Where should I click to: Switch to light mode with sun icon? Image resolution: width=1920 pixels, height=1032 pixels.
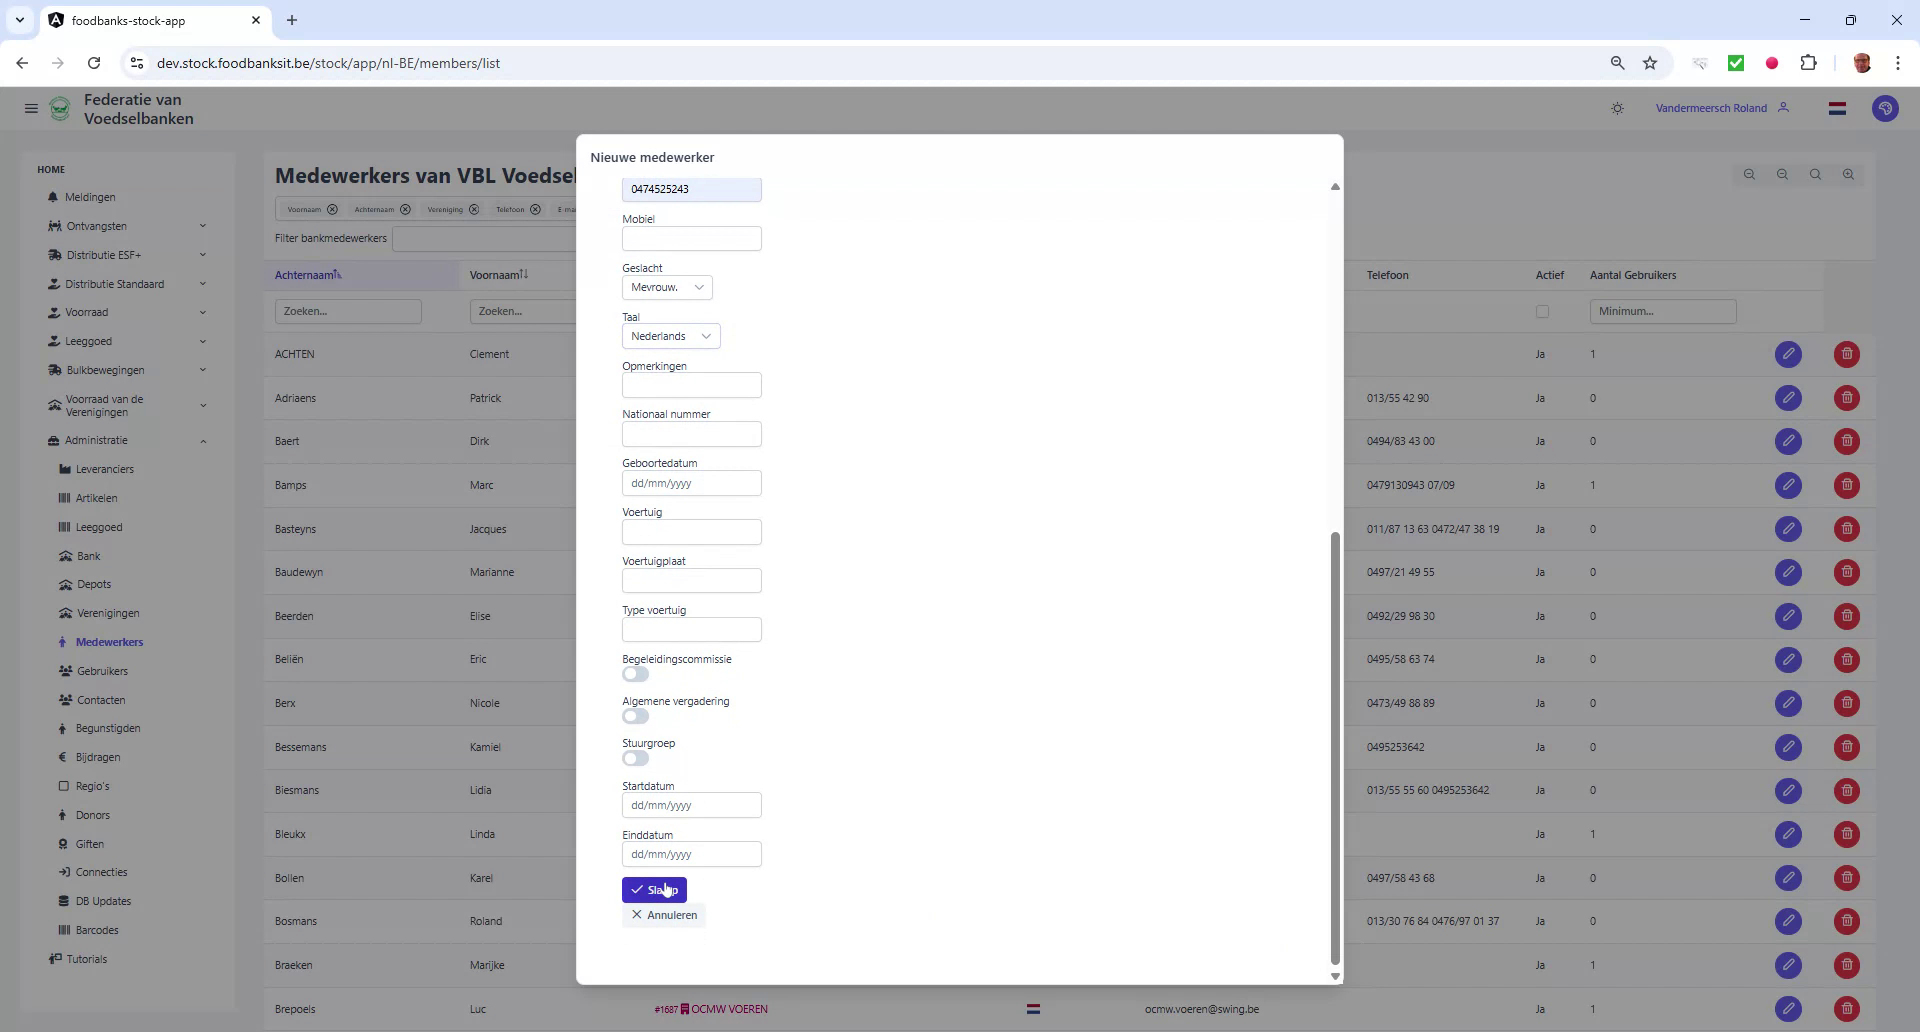click(x=1617, y=108)
